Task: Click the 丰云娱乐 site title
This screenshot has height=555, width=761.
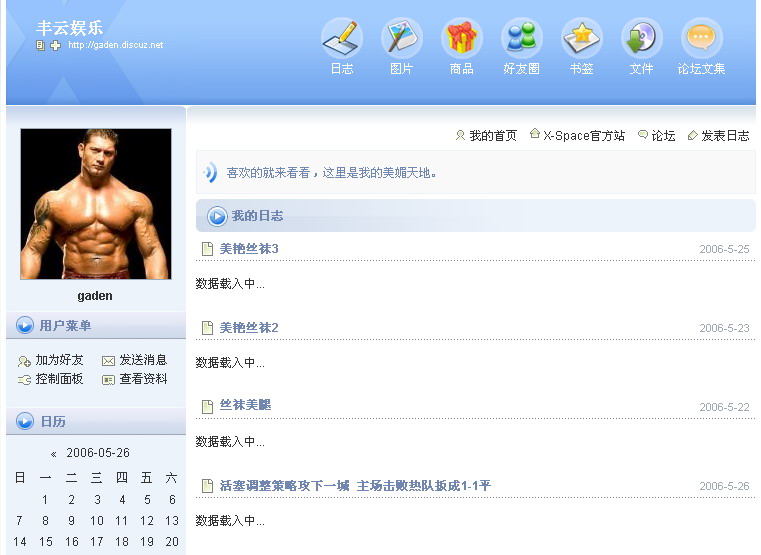Action: point(69,28)
